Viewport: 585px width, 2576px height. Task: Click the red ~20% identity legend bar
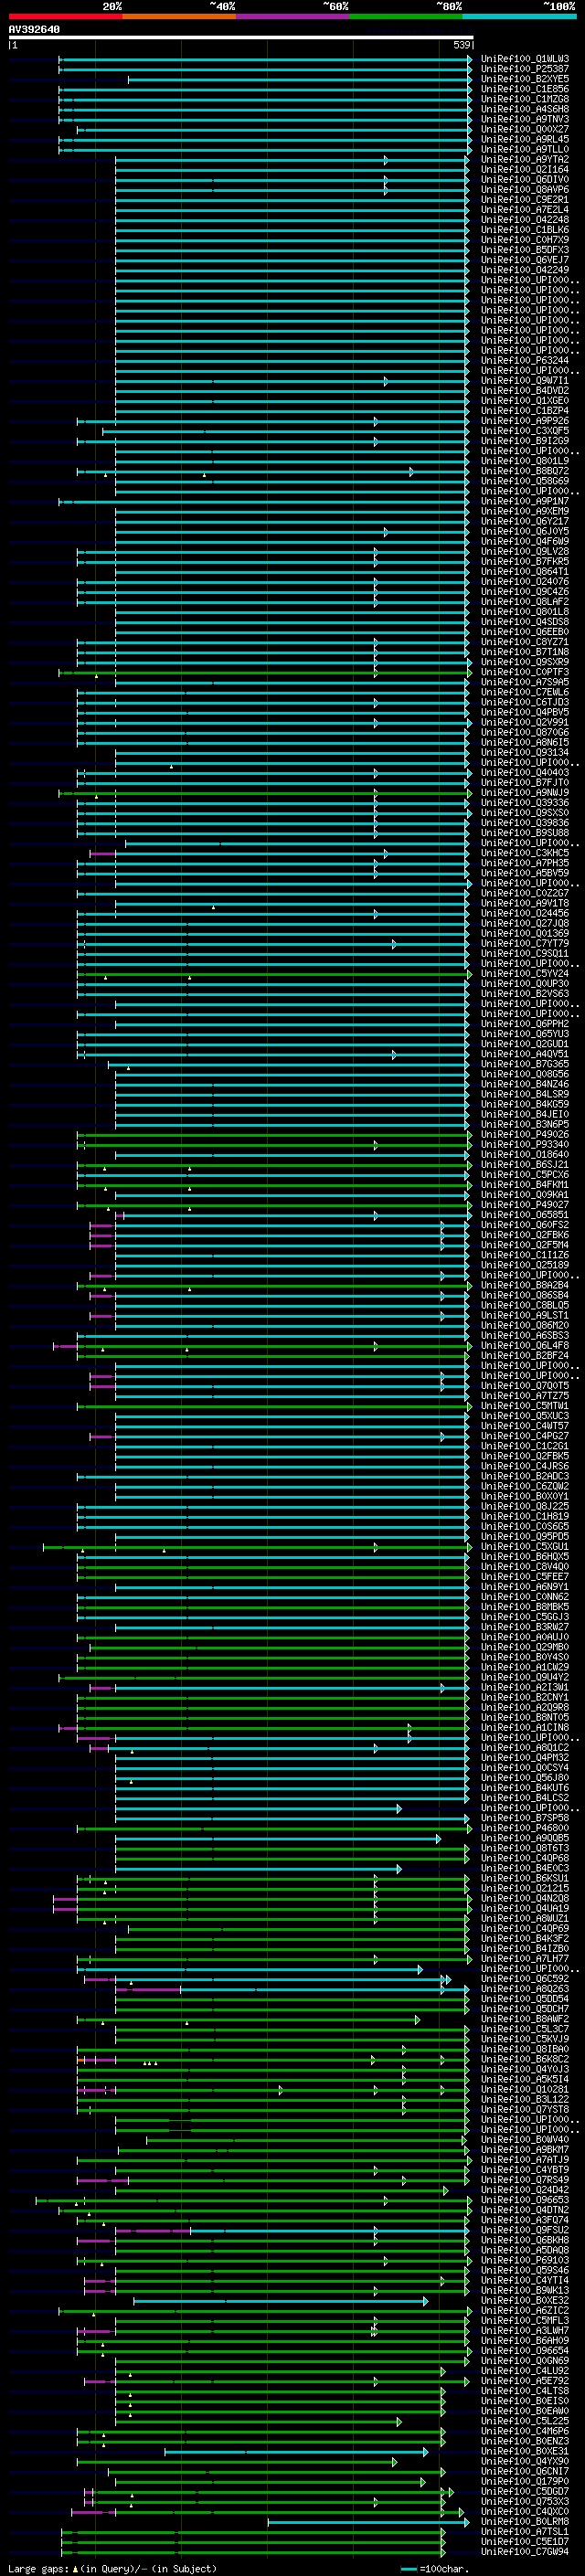[x=65, y=17]
